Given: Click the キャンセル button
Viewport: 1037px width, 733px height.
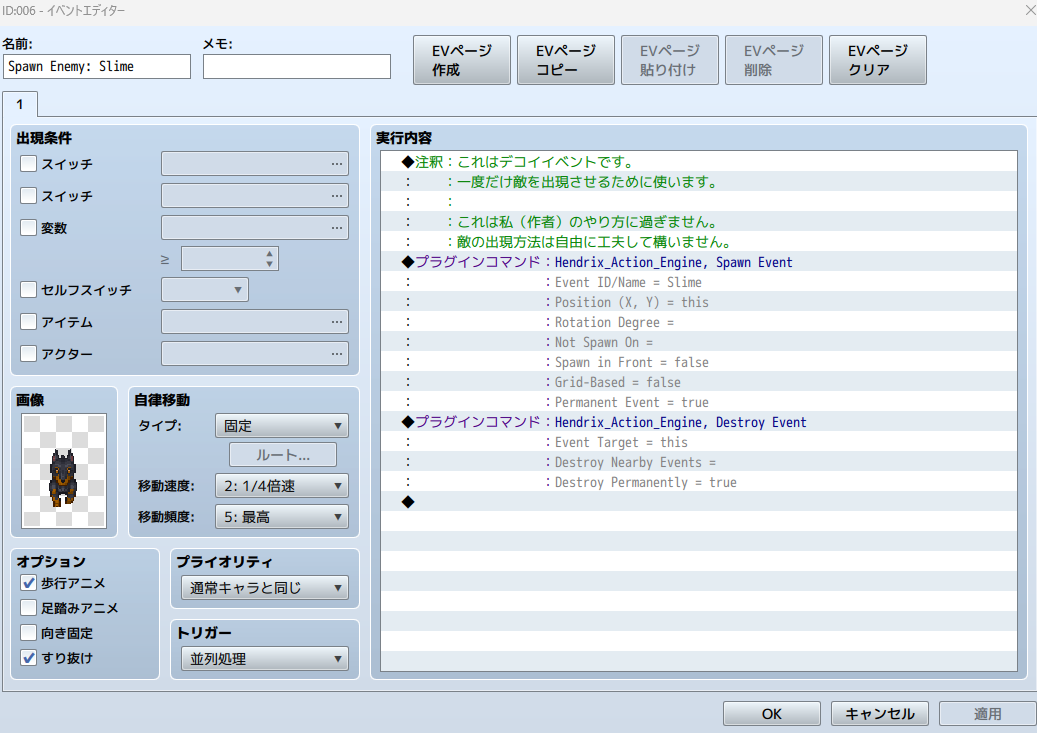Looking at the screenshot, I should coord(879,713).
